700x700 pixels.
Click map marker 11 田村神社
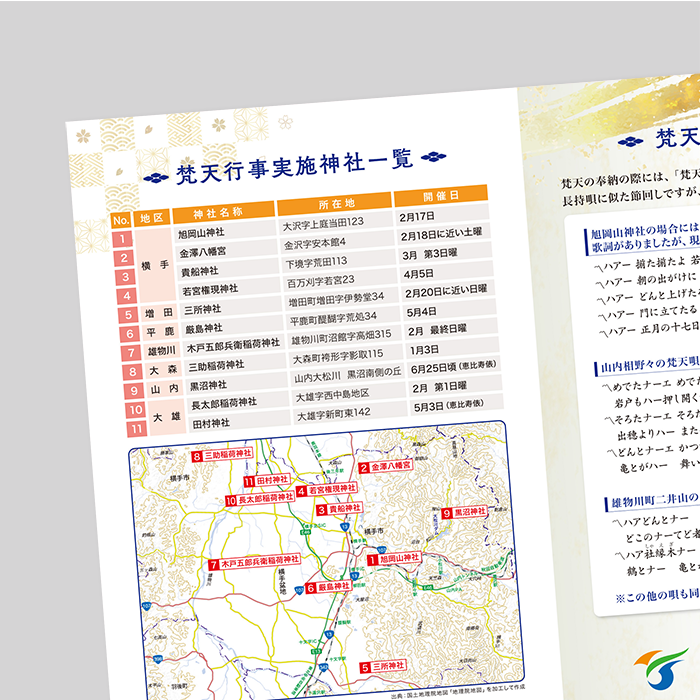267,480
